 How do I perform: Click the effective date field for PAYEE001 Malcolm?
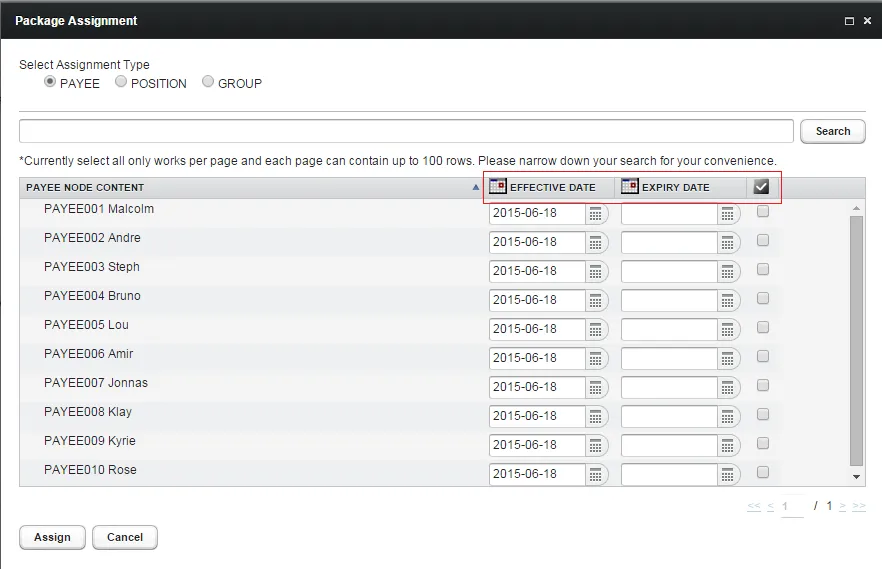pos(537,214)
